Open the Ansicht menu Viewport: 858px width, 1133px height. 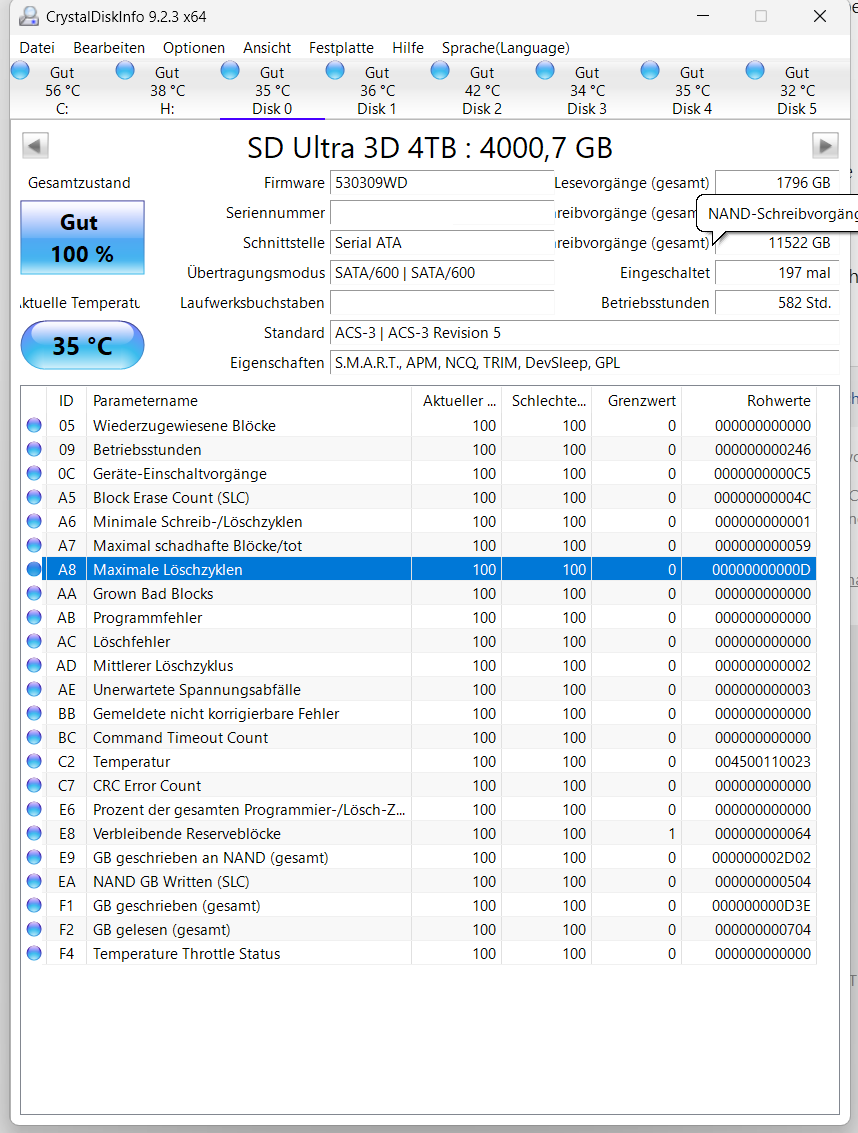click(267, 48)
